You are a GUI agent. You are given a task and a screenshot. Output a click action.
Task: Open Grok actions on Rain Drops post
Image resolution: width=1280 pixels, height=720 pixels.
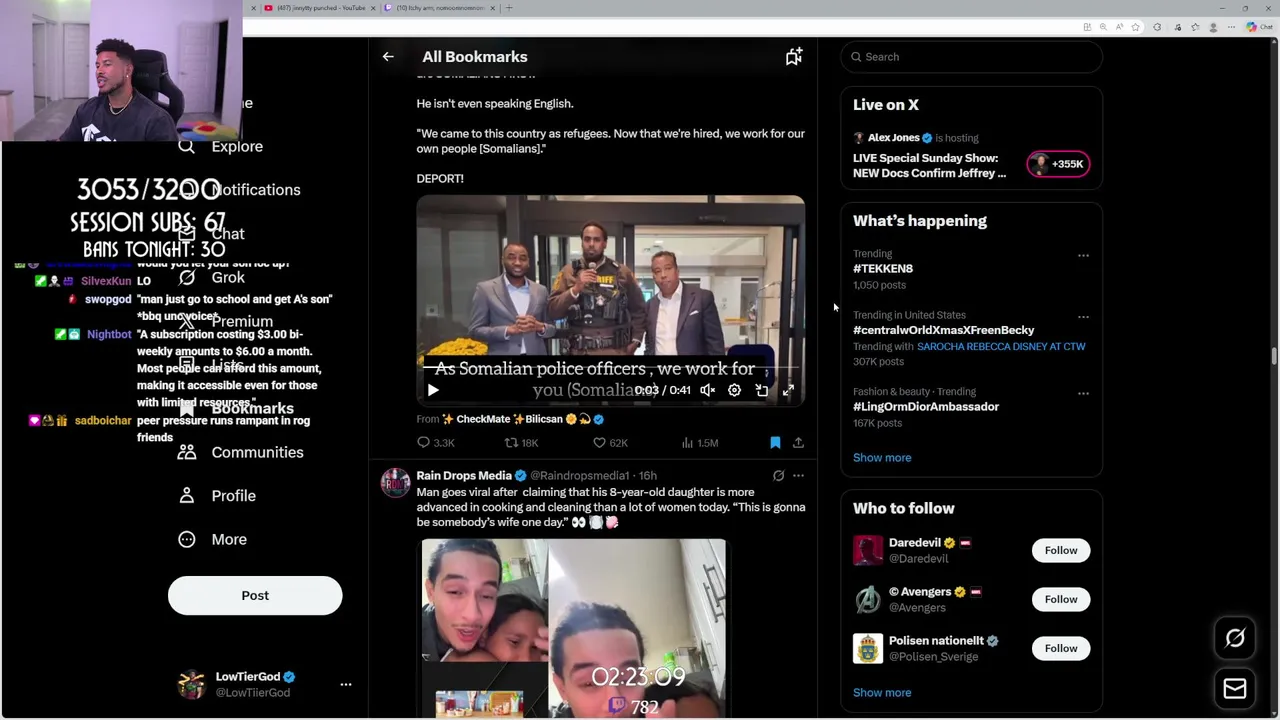click(x=778, y=476)
